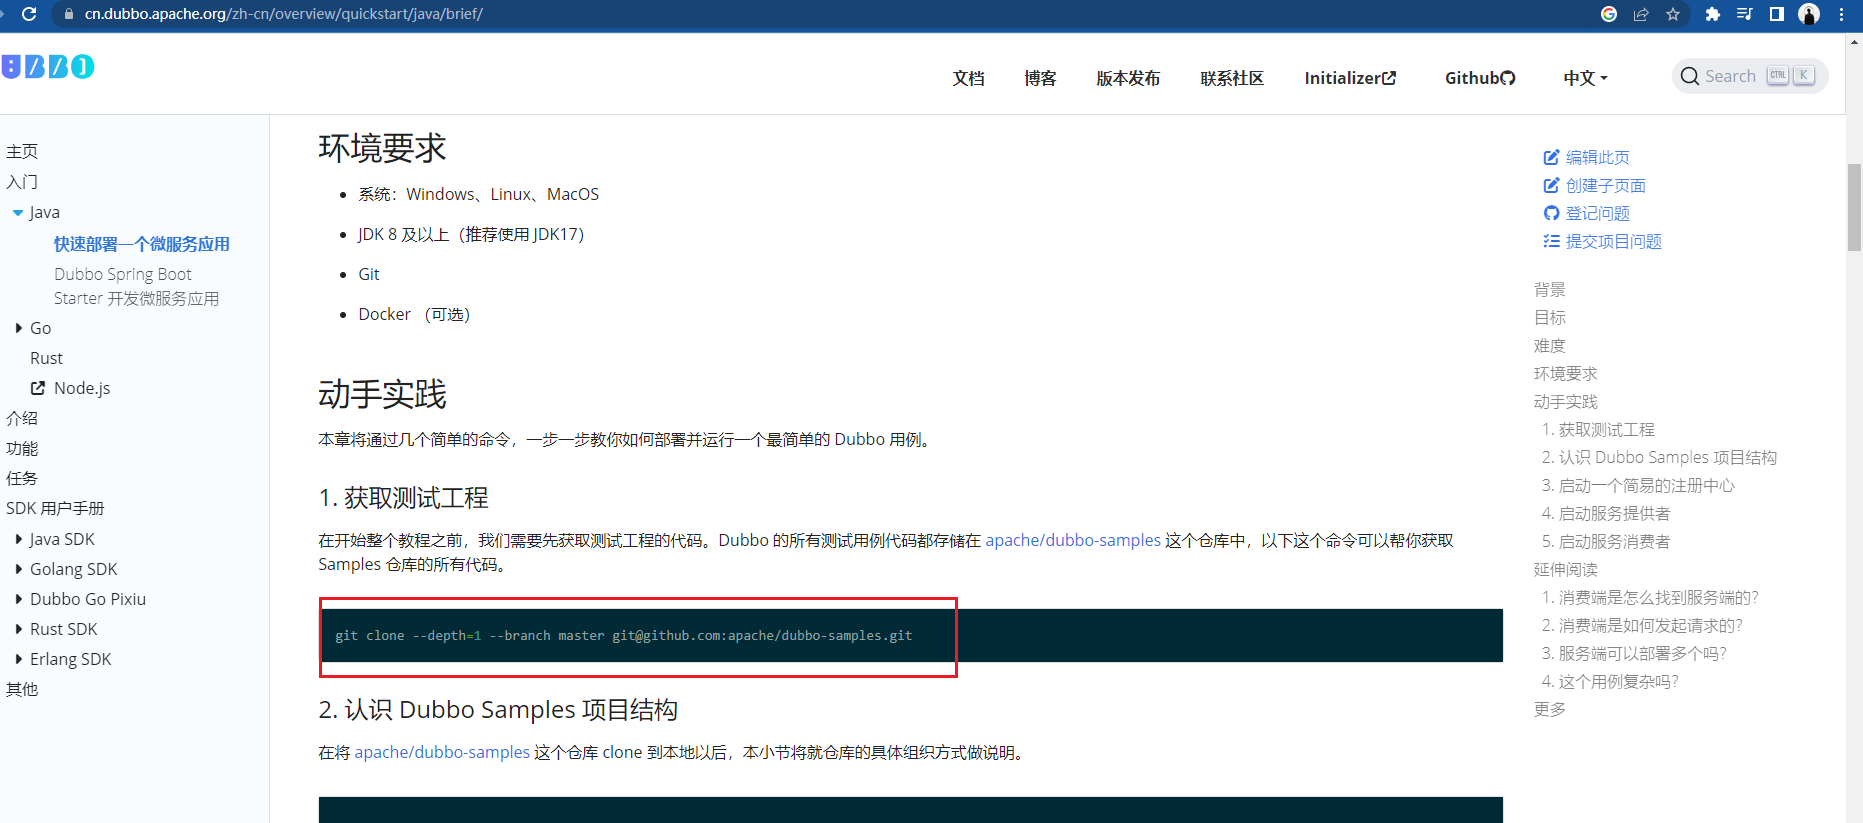Click the apache/dubbo-samples link in section 1

click(x=1073, y=540)
